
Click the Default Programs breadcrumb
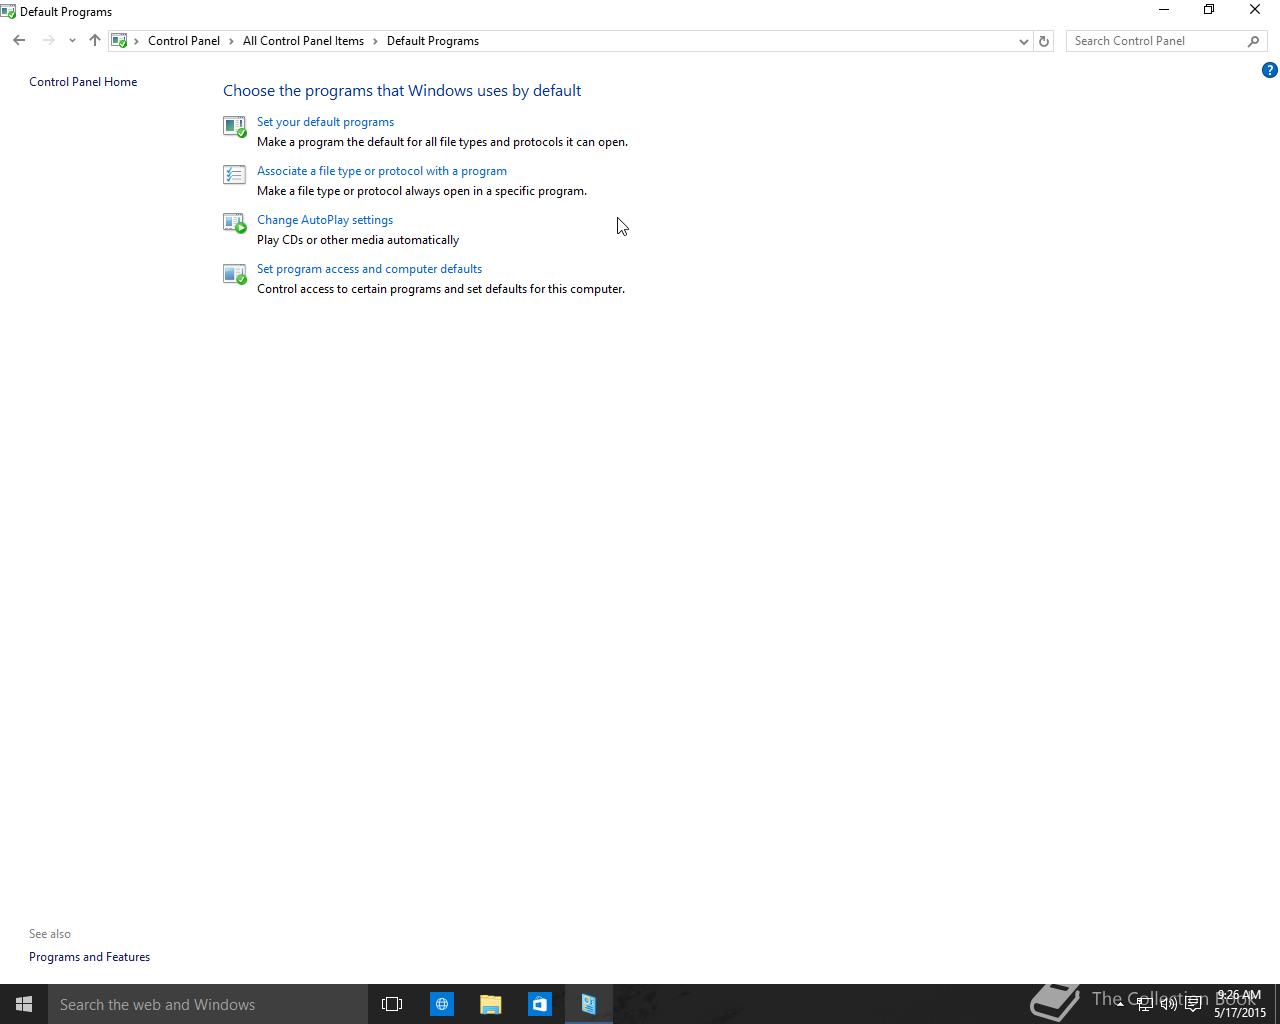click(433, 41)
